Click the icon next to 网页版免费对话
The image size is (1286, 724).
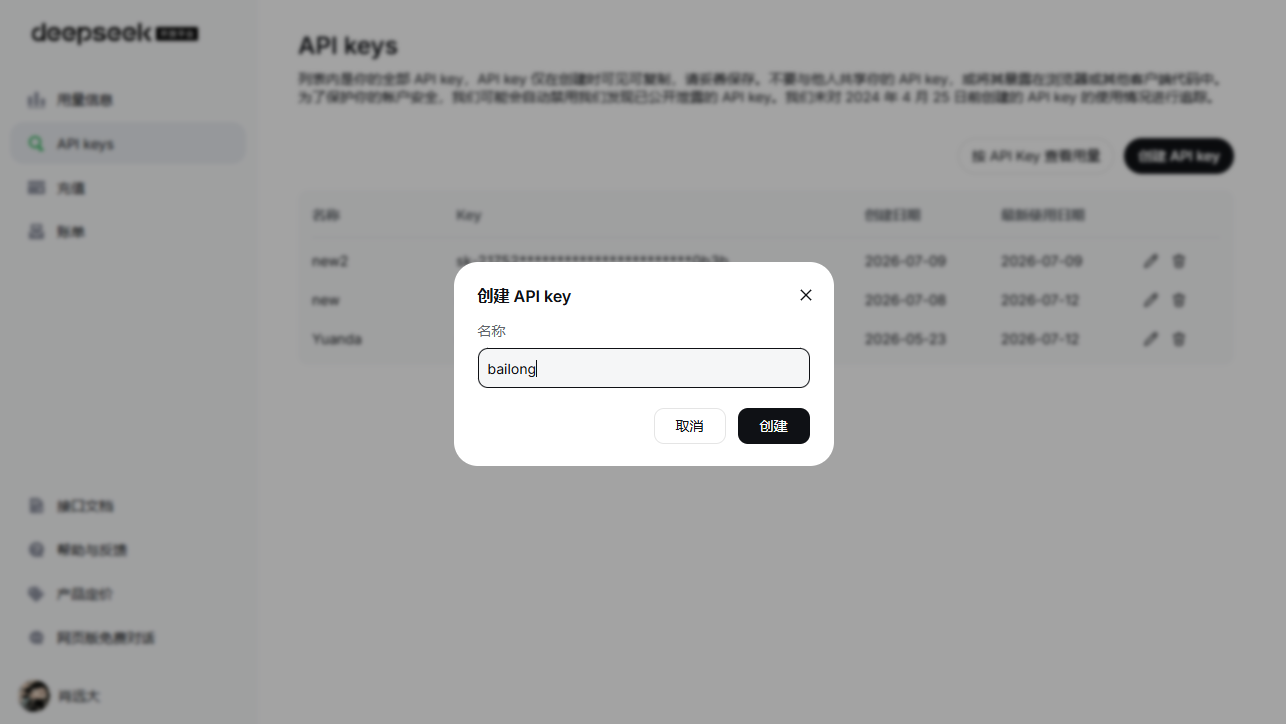click(x=37, y=638)
